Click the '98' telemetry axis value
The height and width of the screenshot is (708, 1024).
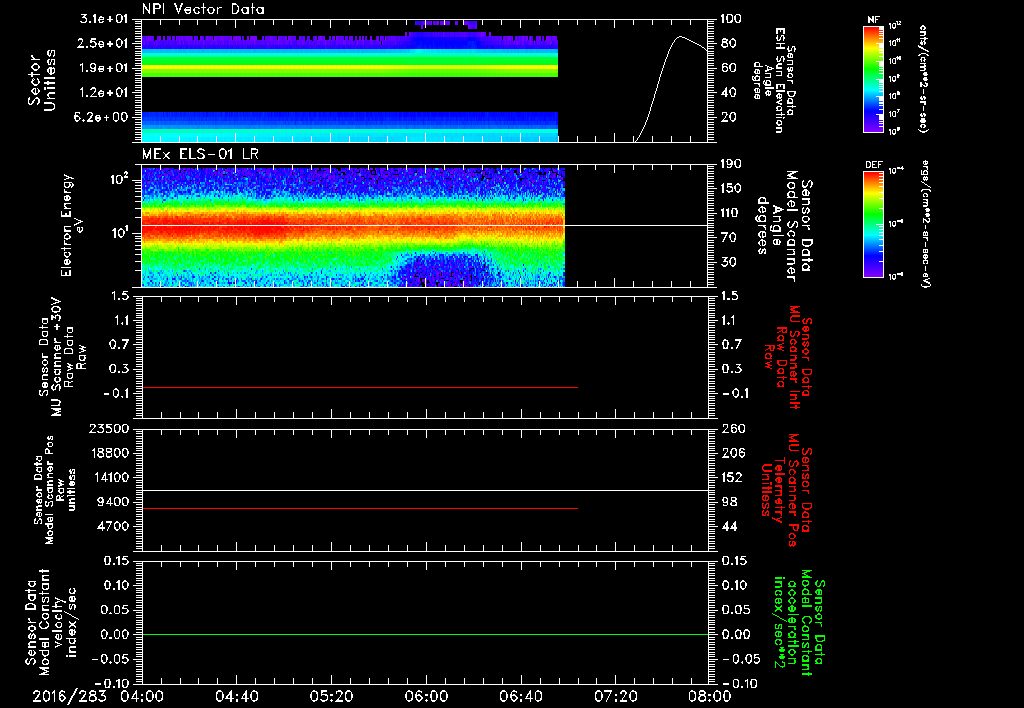pos(729,502)
